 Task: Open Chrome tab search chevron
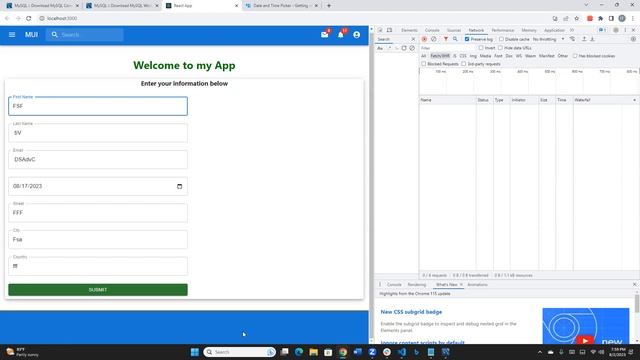coord(587,5)
